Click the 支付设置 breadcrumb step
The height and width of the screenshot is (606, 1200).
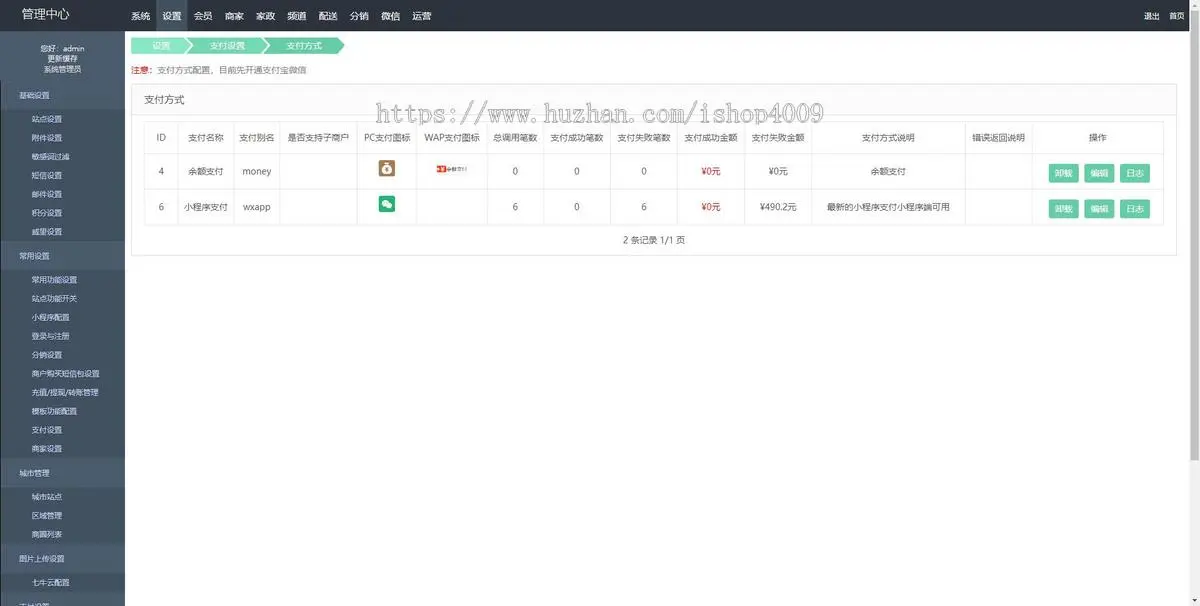[x=227, y=46]
